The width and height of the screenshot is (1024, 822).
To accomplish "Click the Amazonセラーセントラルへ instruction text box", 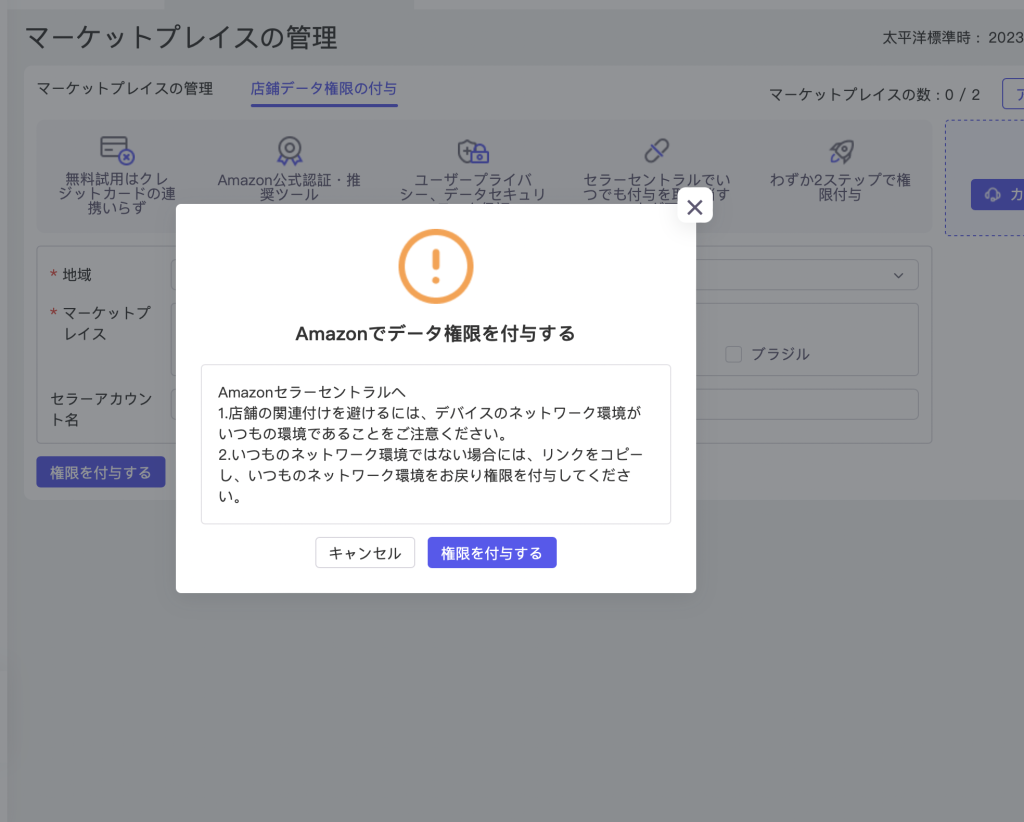I will click(x=435, y=444).
